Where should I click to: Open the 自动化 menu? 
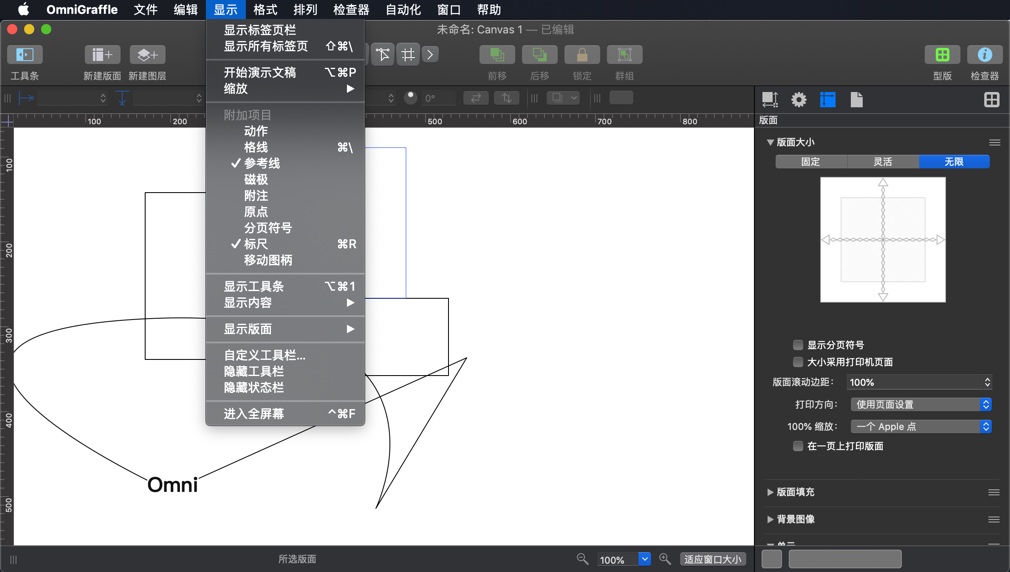pyautogui.click(x=403, y=10)
